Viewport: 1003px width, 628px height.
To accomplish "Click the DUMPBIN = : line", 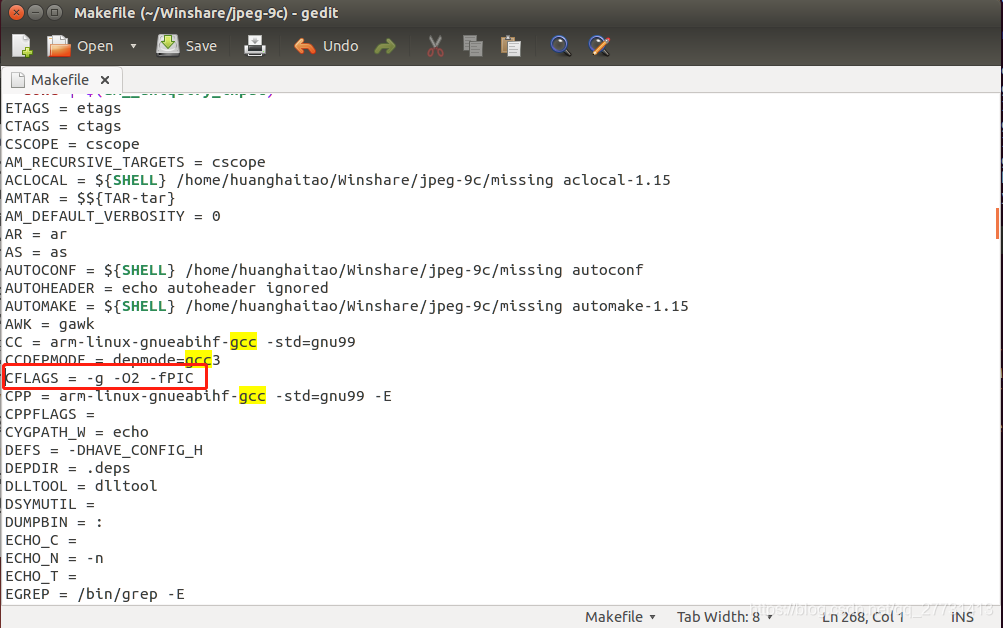I will (x=54, y=522).
